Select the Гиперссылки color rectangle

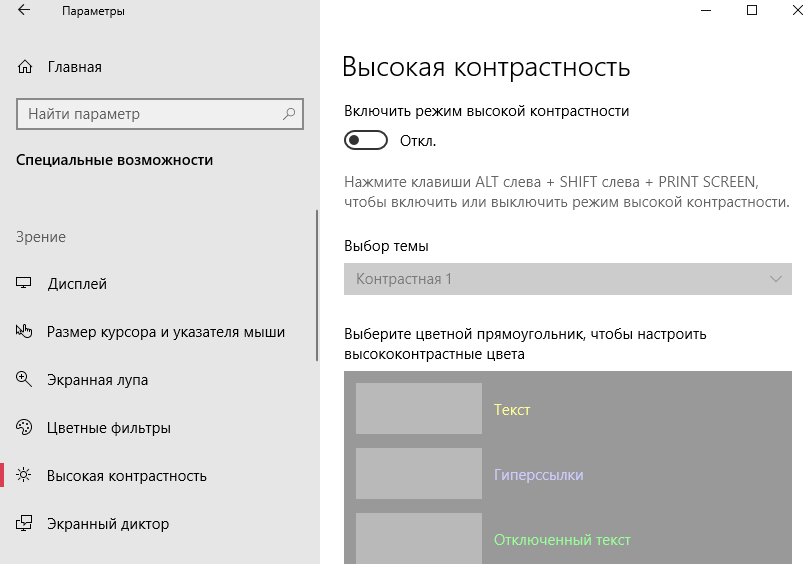[418, 474]
